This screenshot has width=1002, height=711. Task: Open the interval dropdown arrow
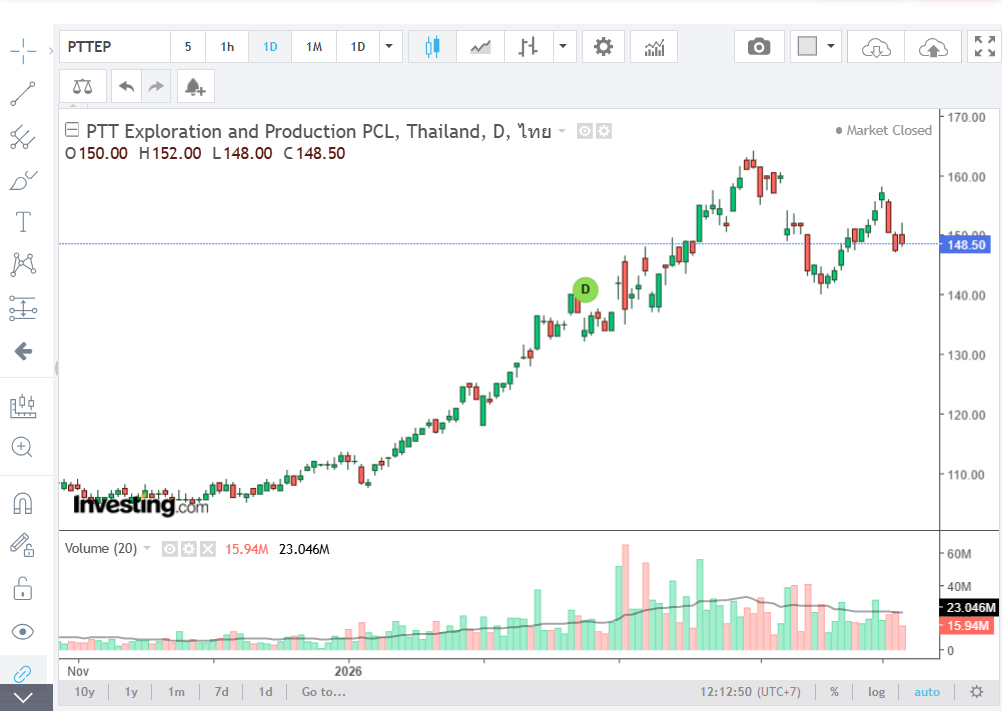(389, 47)
